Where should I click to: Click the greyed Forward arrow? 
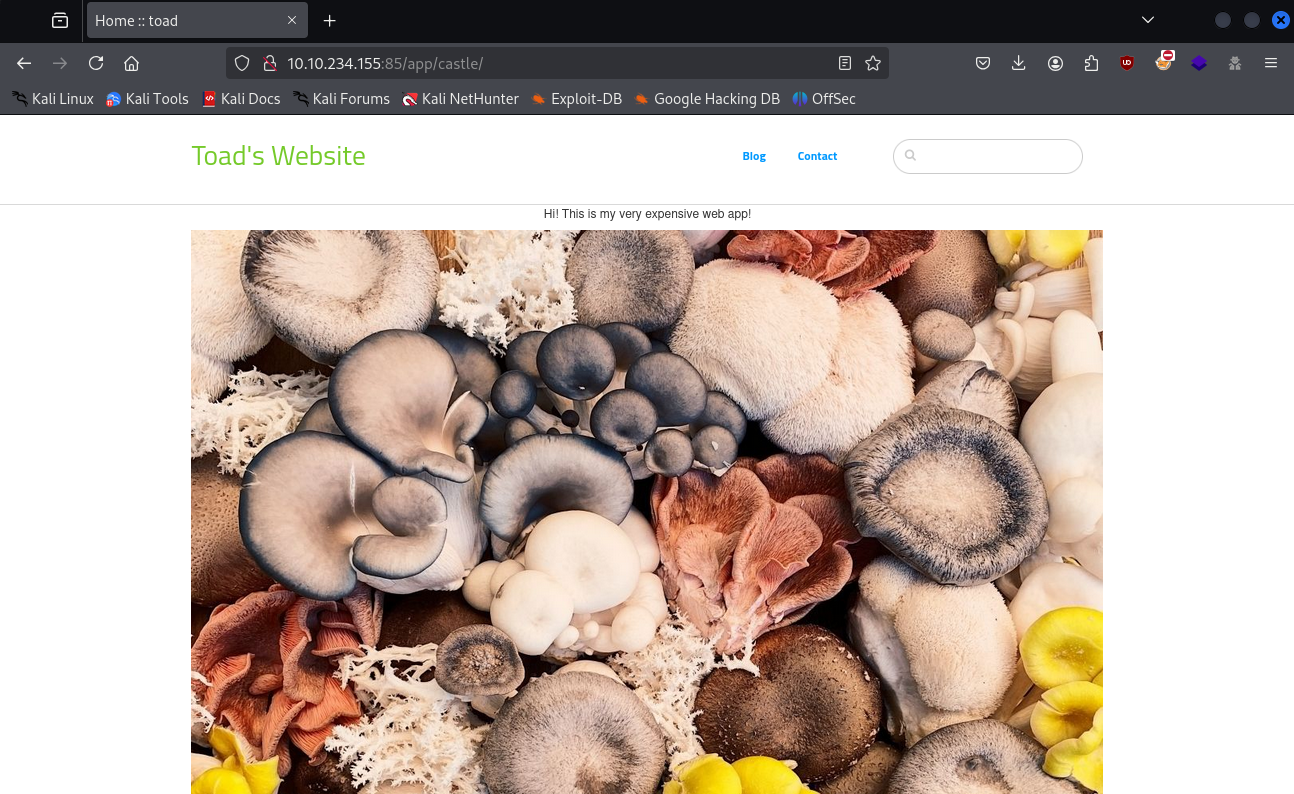[60, 63]
